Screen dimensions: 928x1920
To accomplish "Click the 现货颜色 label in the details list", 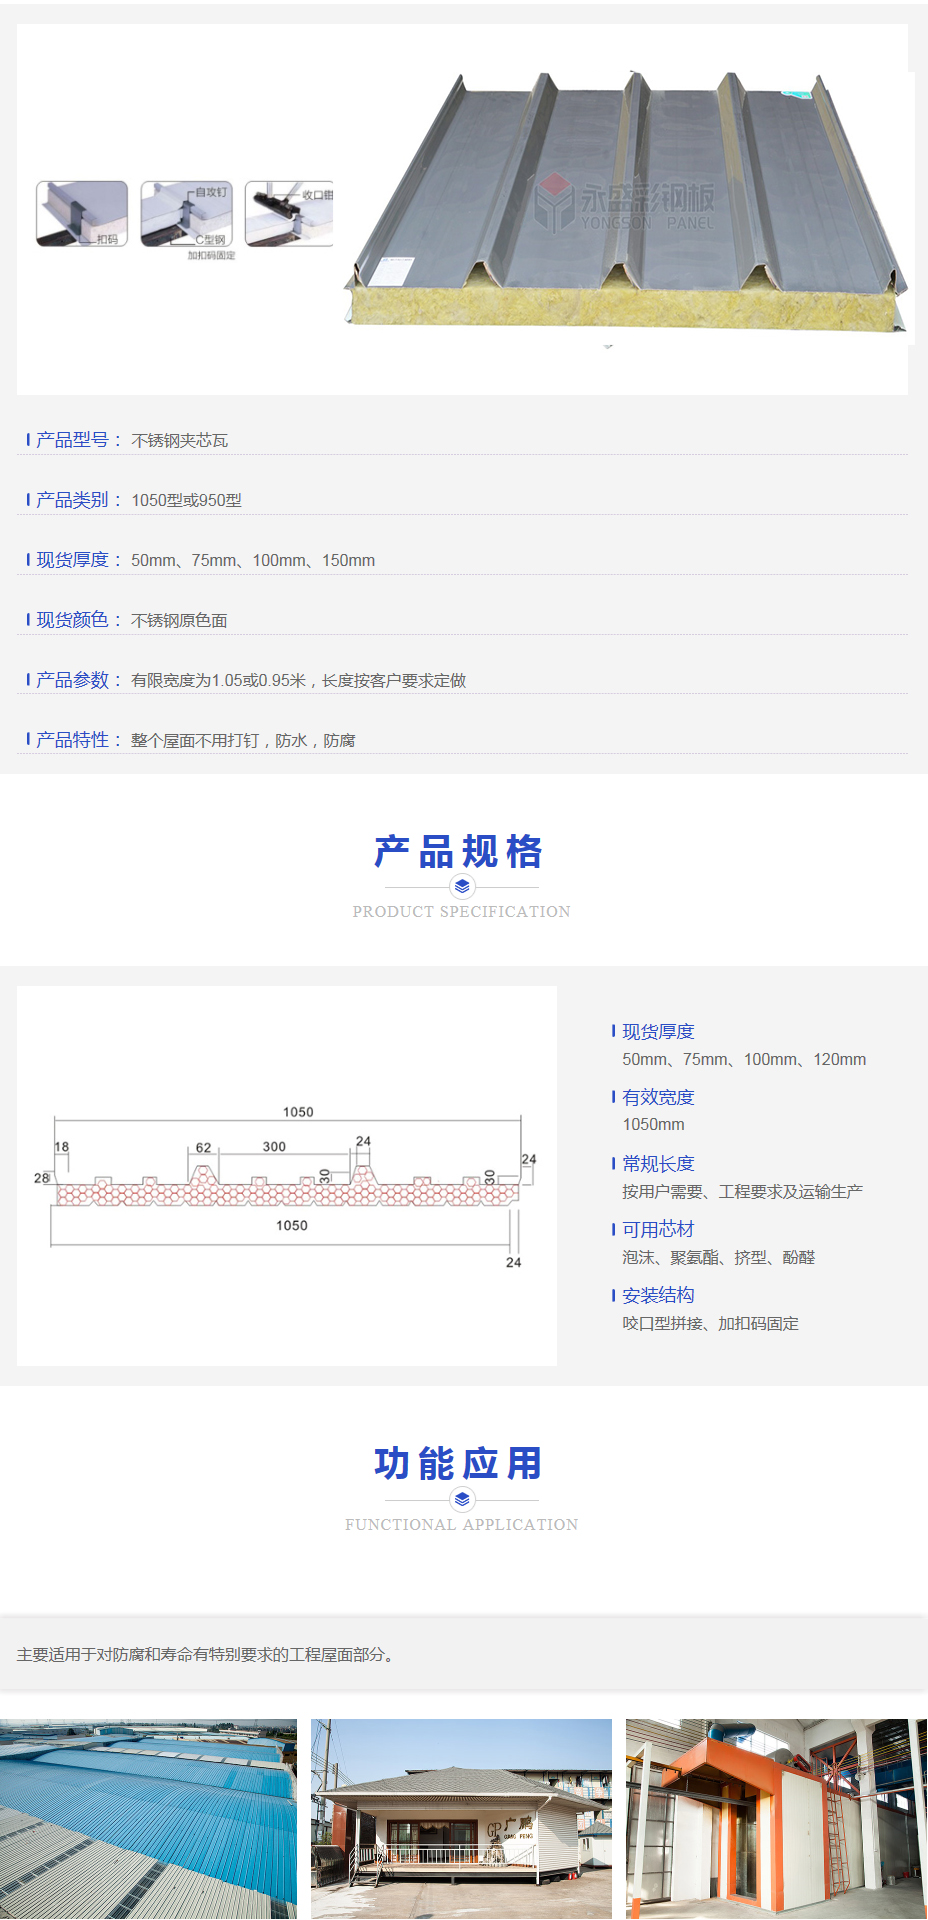I will [x=73, y=620].
